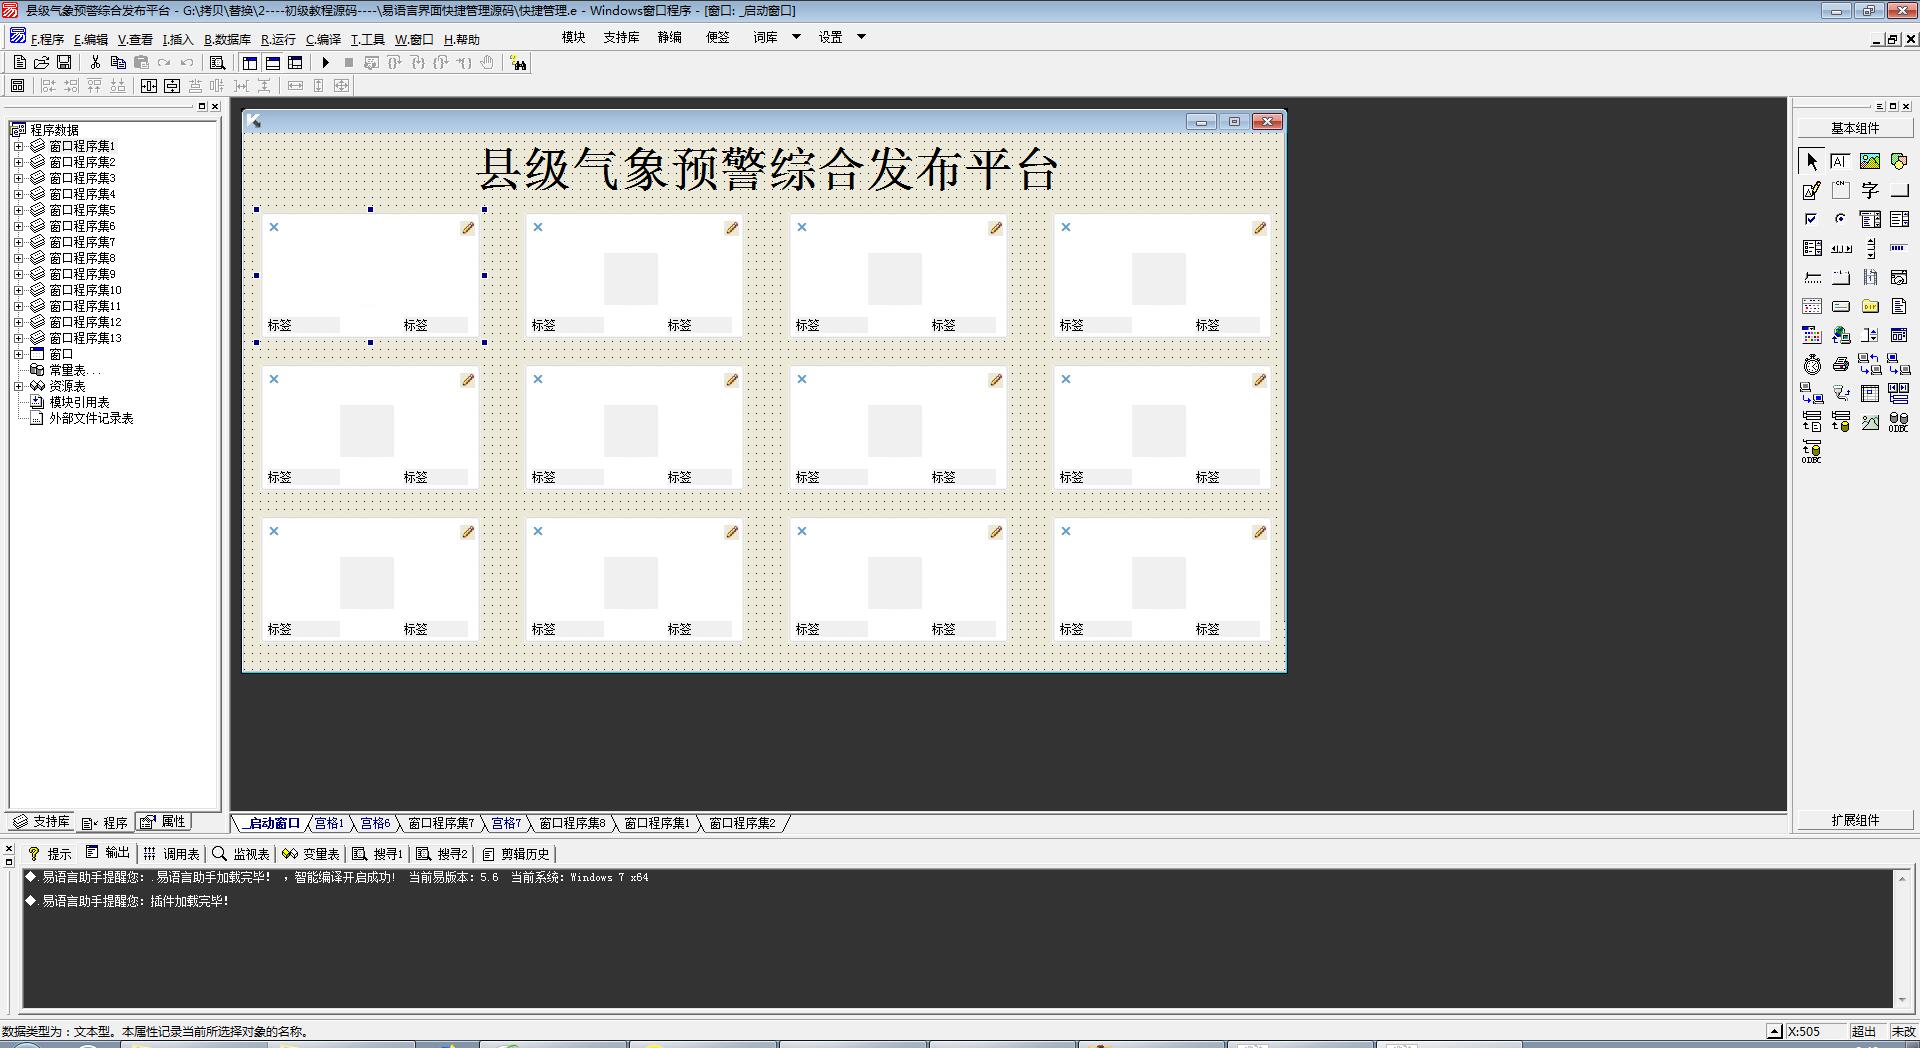Select the picture box component
Screen dimensions: 1920x1048
pyautogui.click(x=1869, y=161)
